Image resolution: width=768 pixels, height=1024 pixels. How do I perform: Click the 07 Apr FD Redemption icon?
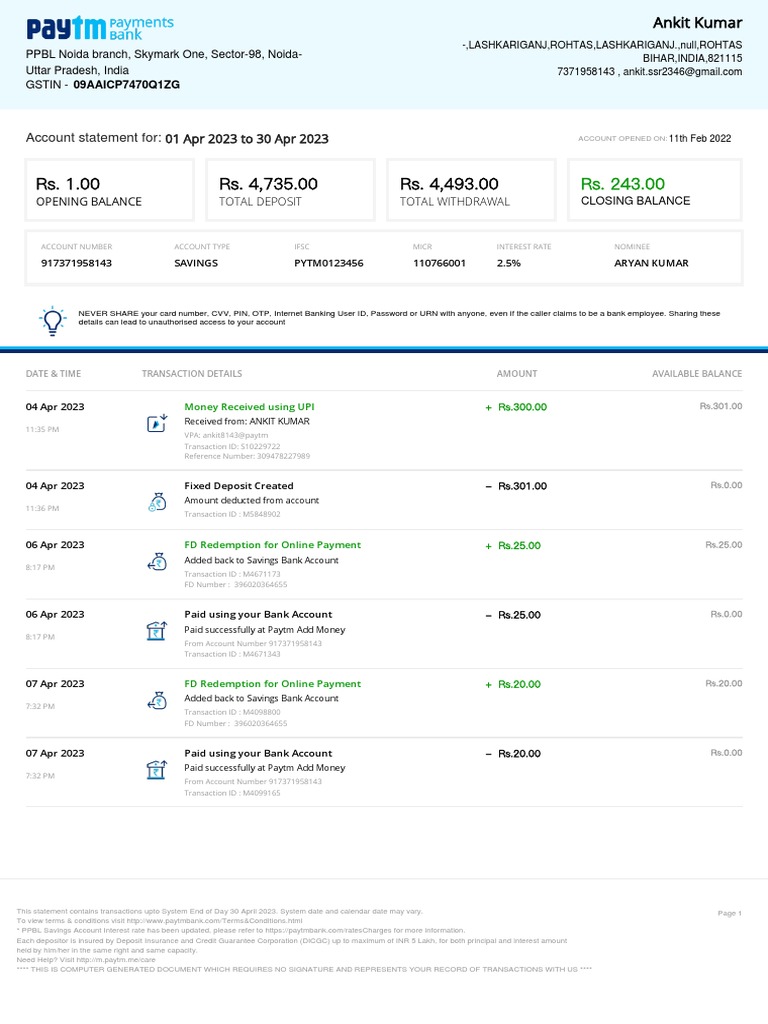coord(156,700)
